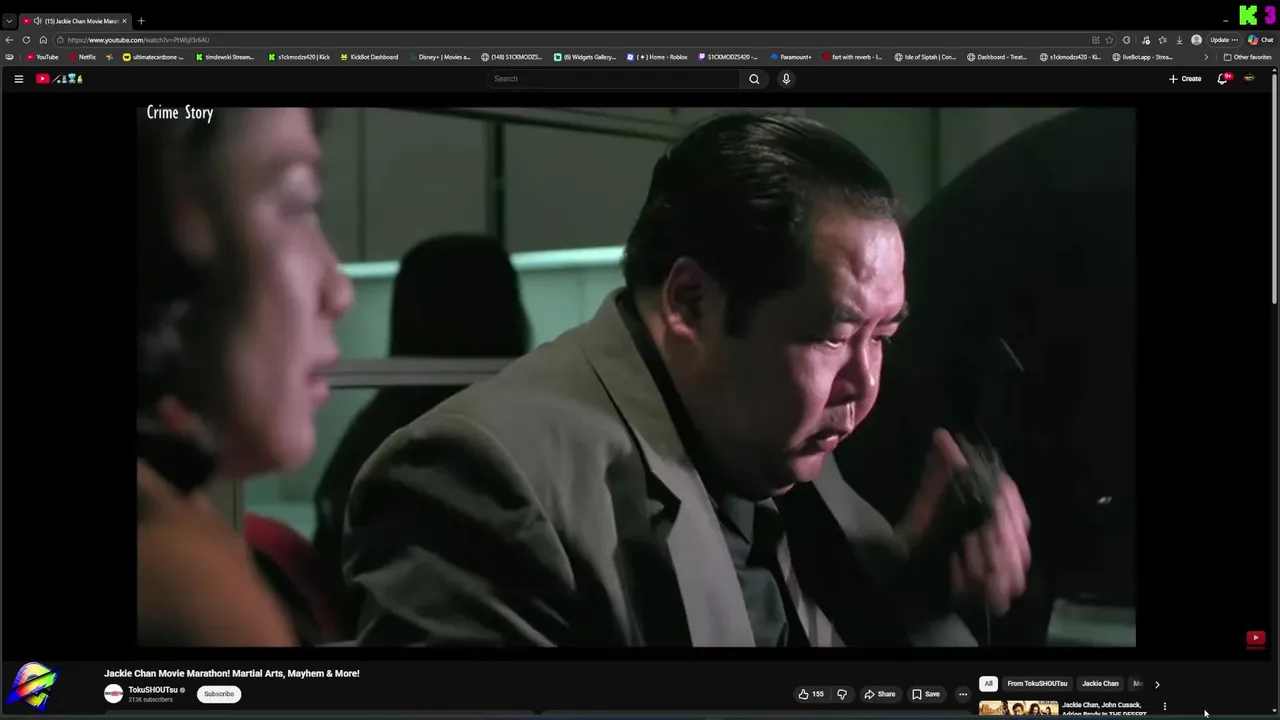Open the YouTube bookmark

pyautogui.click(x=42, y=57)
